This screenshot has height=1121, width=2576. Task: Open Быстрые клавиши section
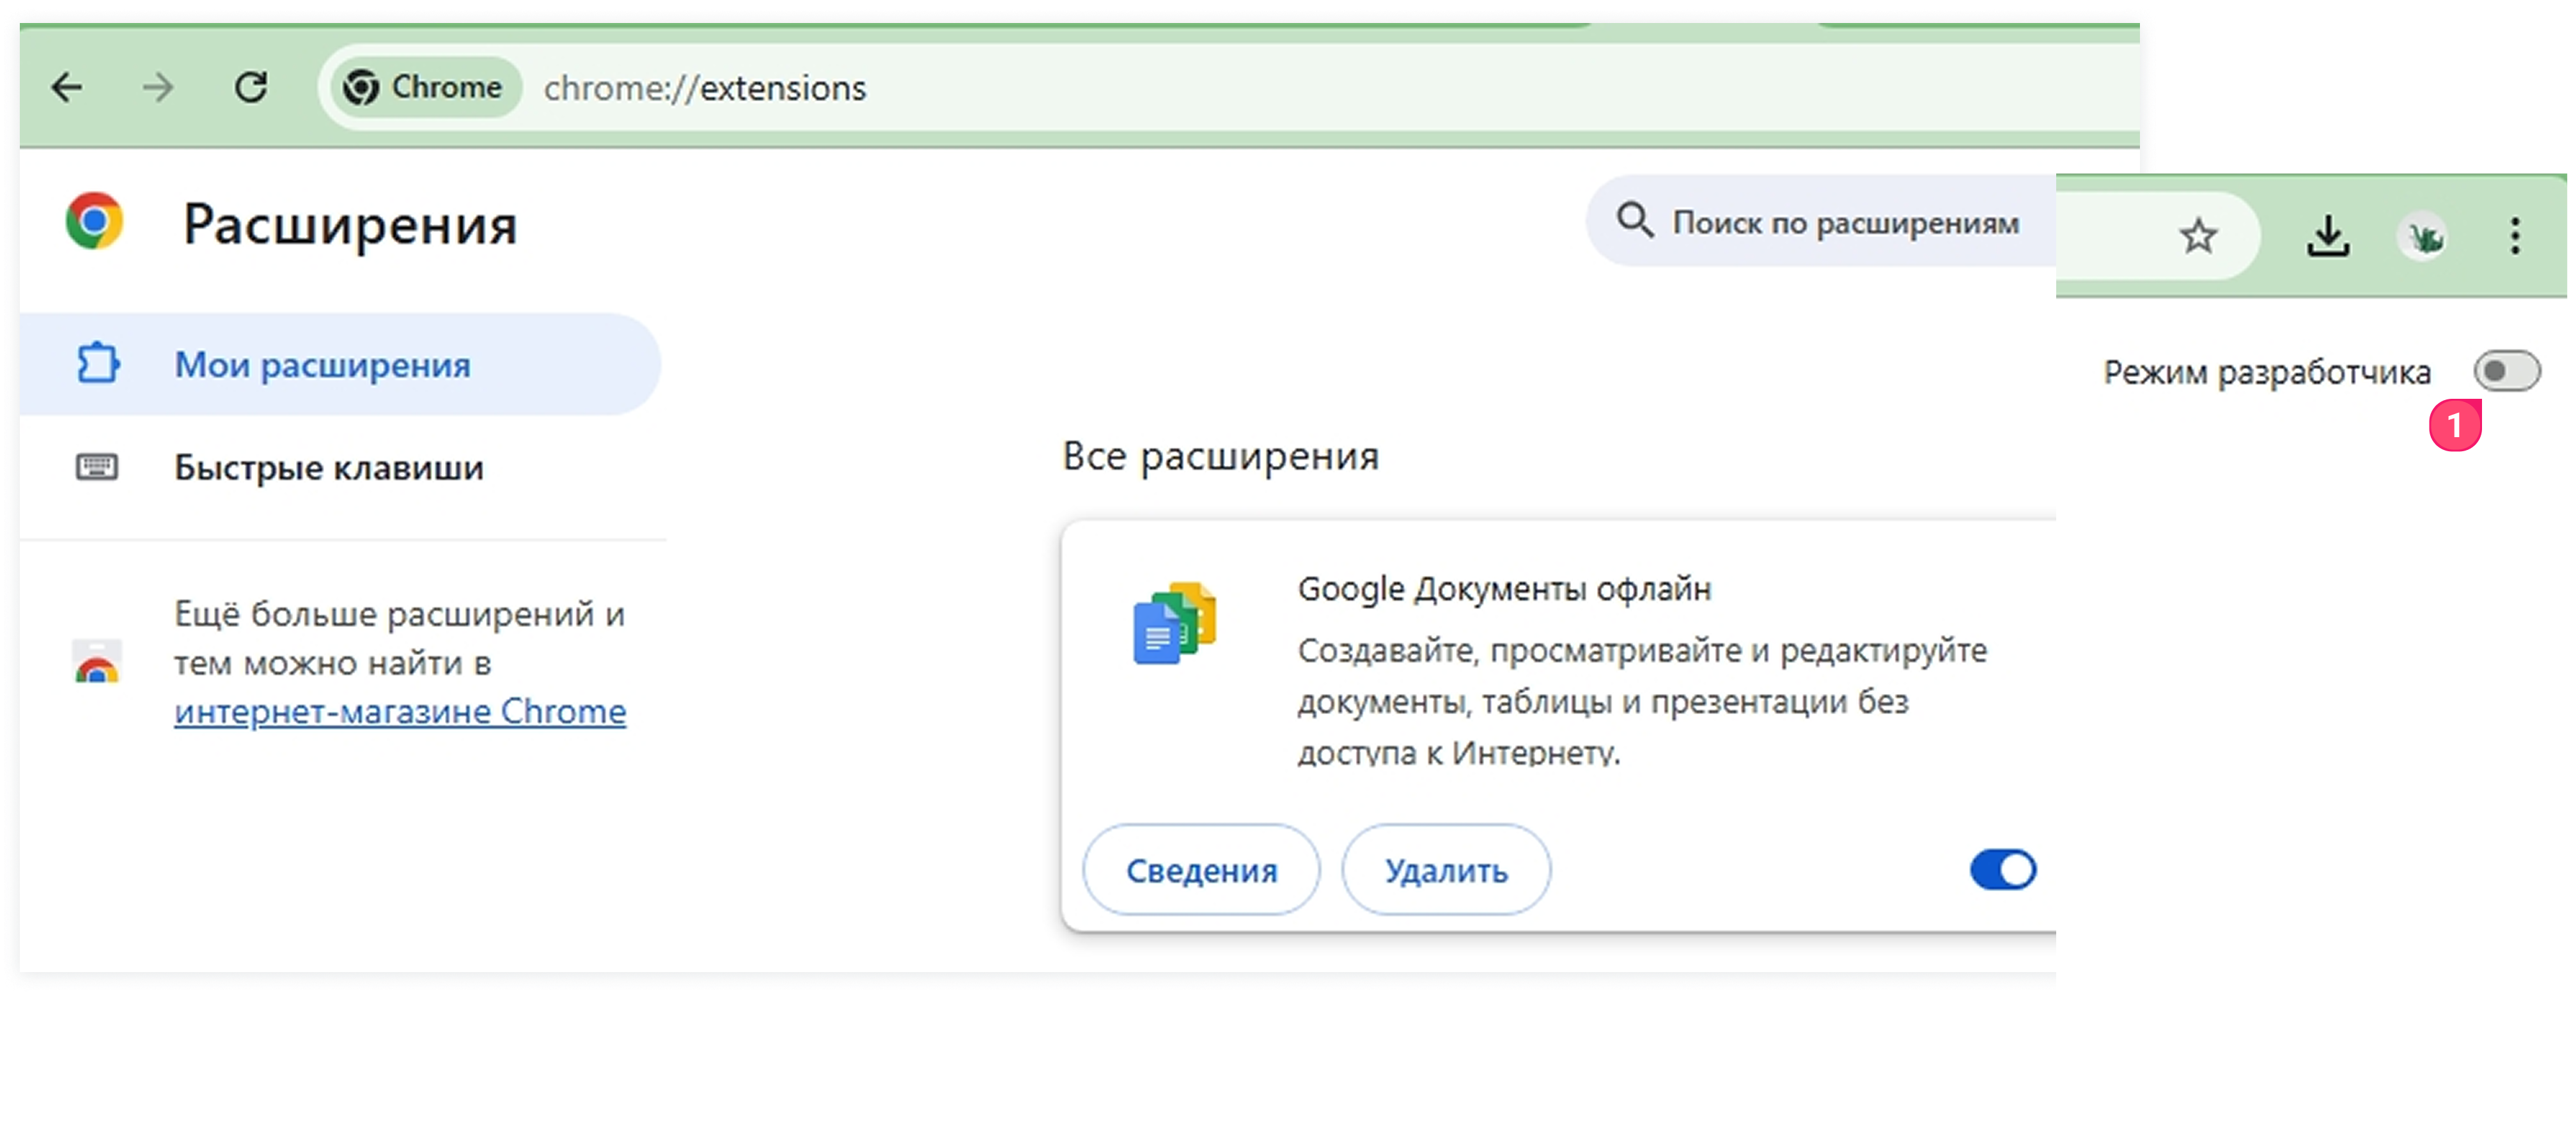click(339, 467)
